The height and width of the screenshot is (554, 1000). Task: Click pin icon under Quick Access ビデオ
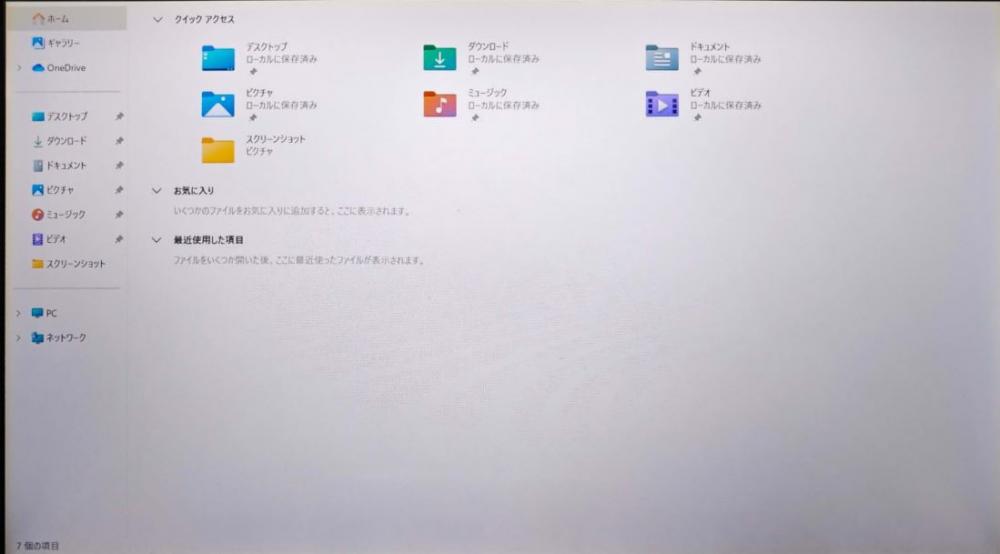coord(697,118)
